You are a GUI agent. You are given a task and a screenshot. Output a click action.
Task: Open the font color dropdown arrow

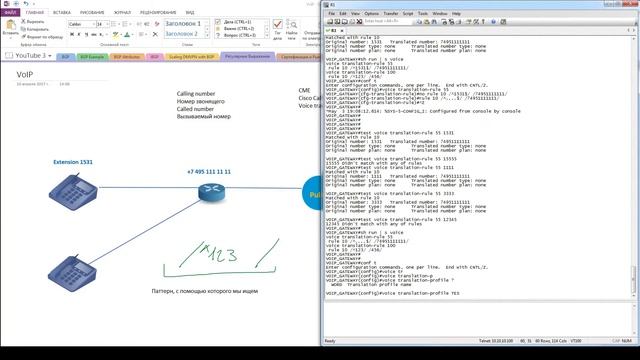[132, 35]
